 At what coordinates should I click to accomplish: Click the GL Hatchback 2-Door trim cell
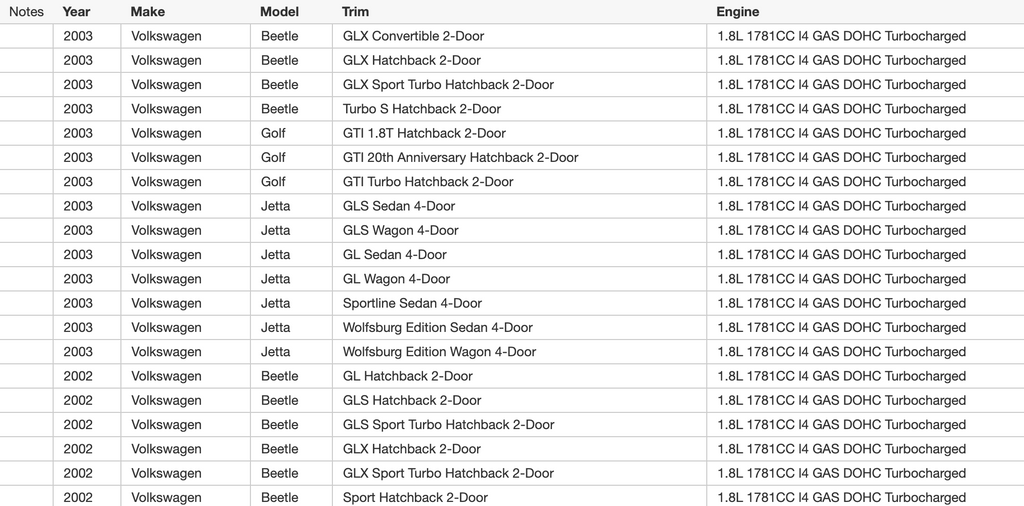pos(408,376)
